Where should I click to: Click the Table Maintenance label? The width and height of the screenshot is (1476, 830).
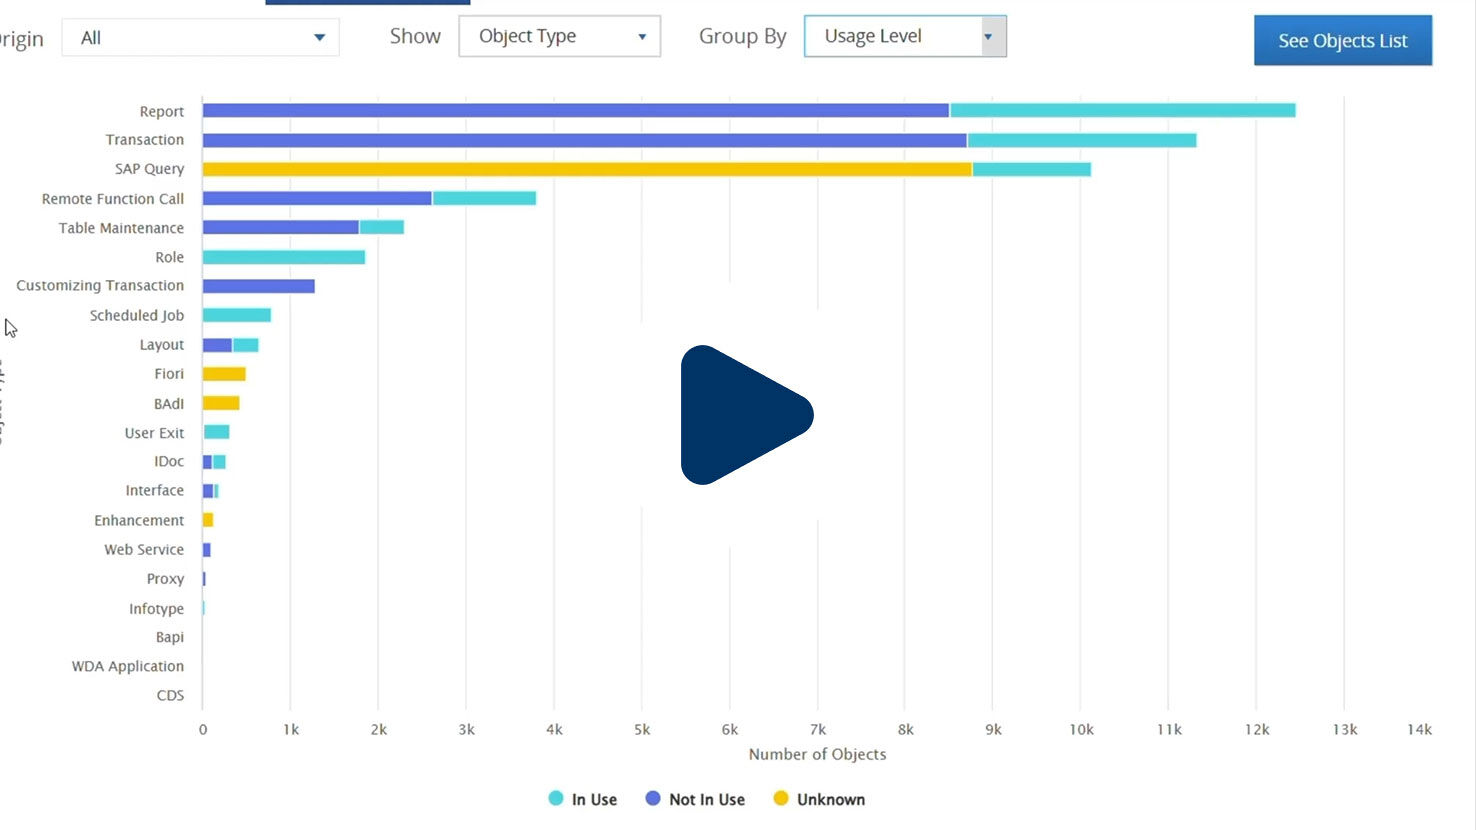121,228
